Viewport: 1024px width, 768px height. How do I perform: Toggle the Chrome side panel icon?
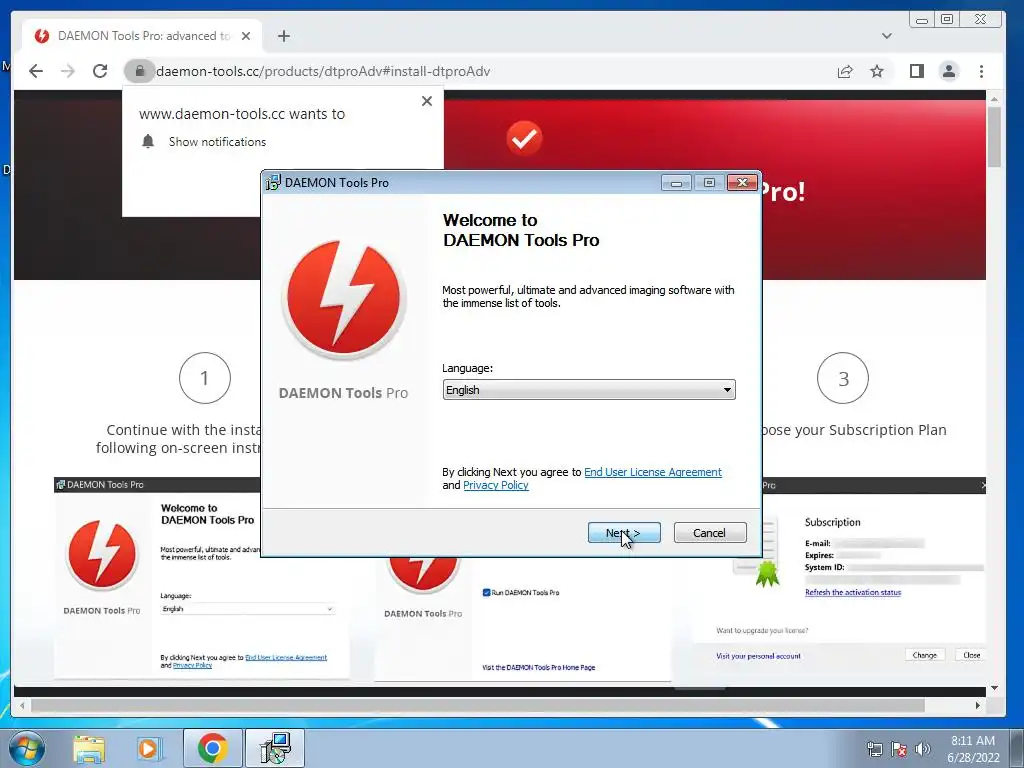917,71
